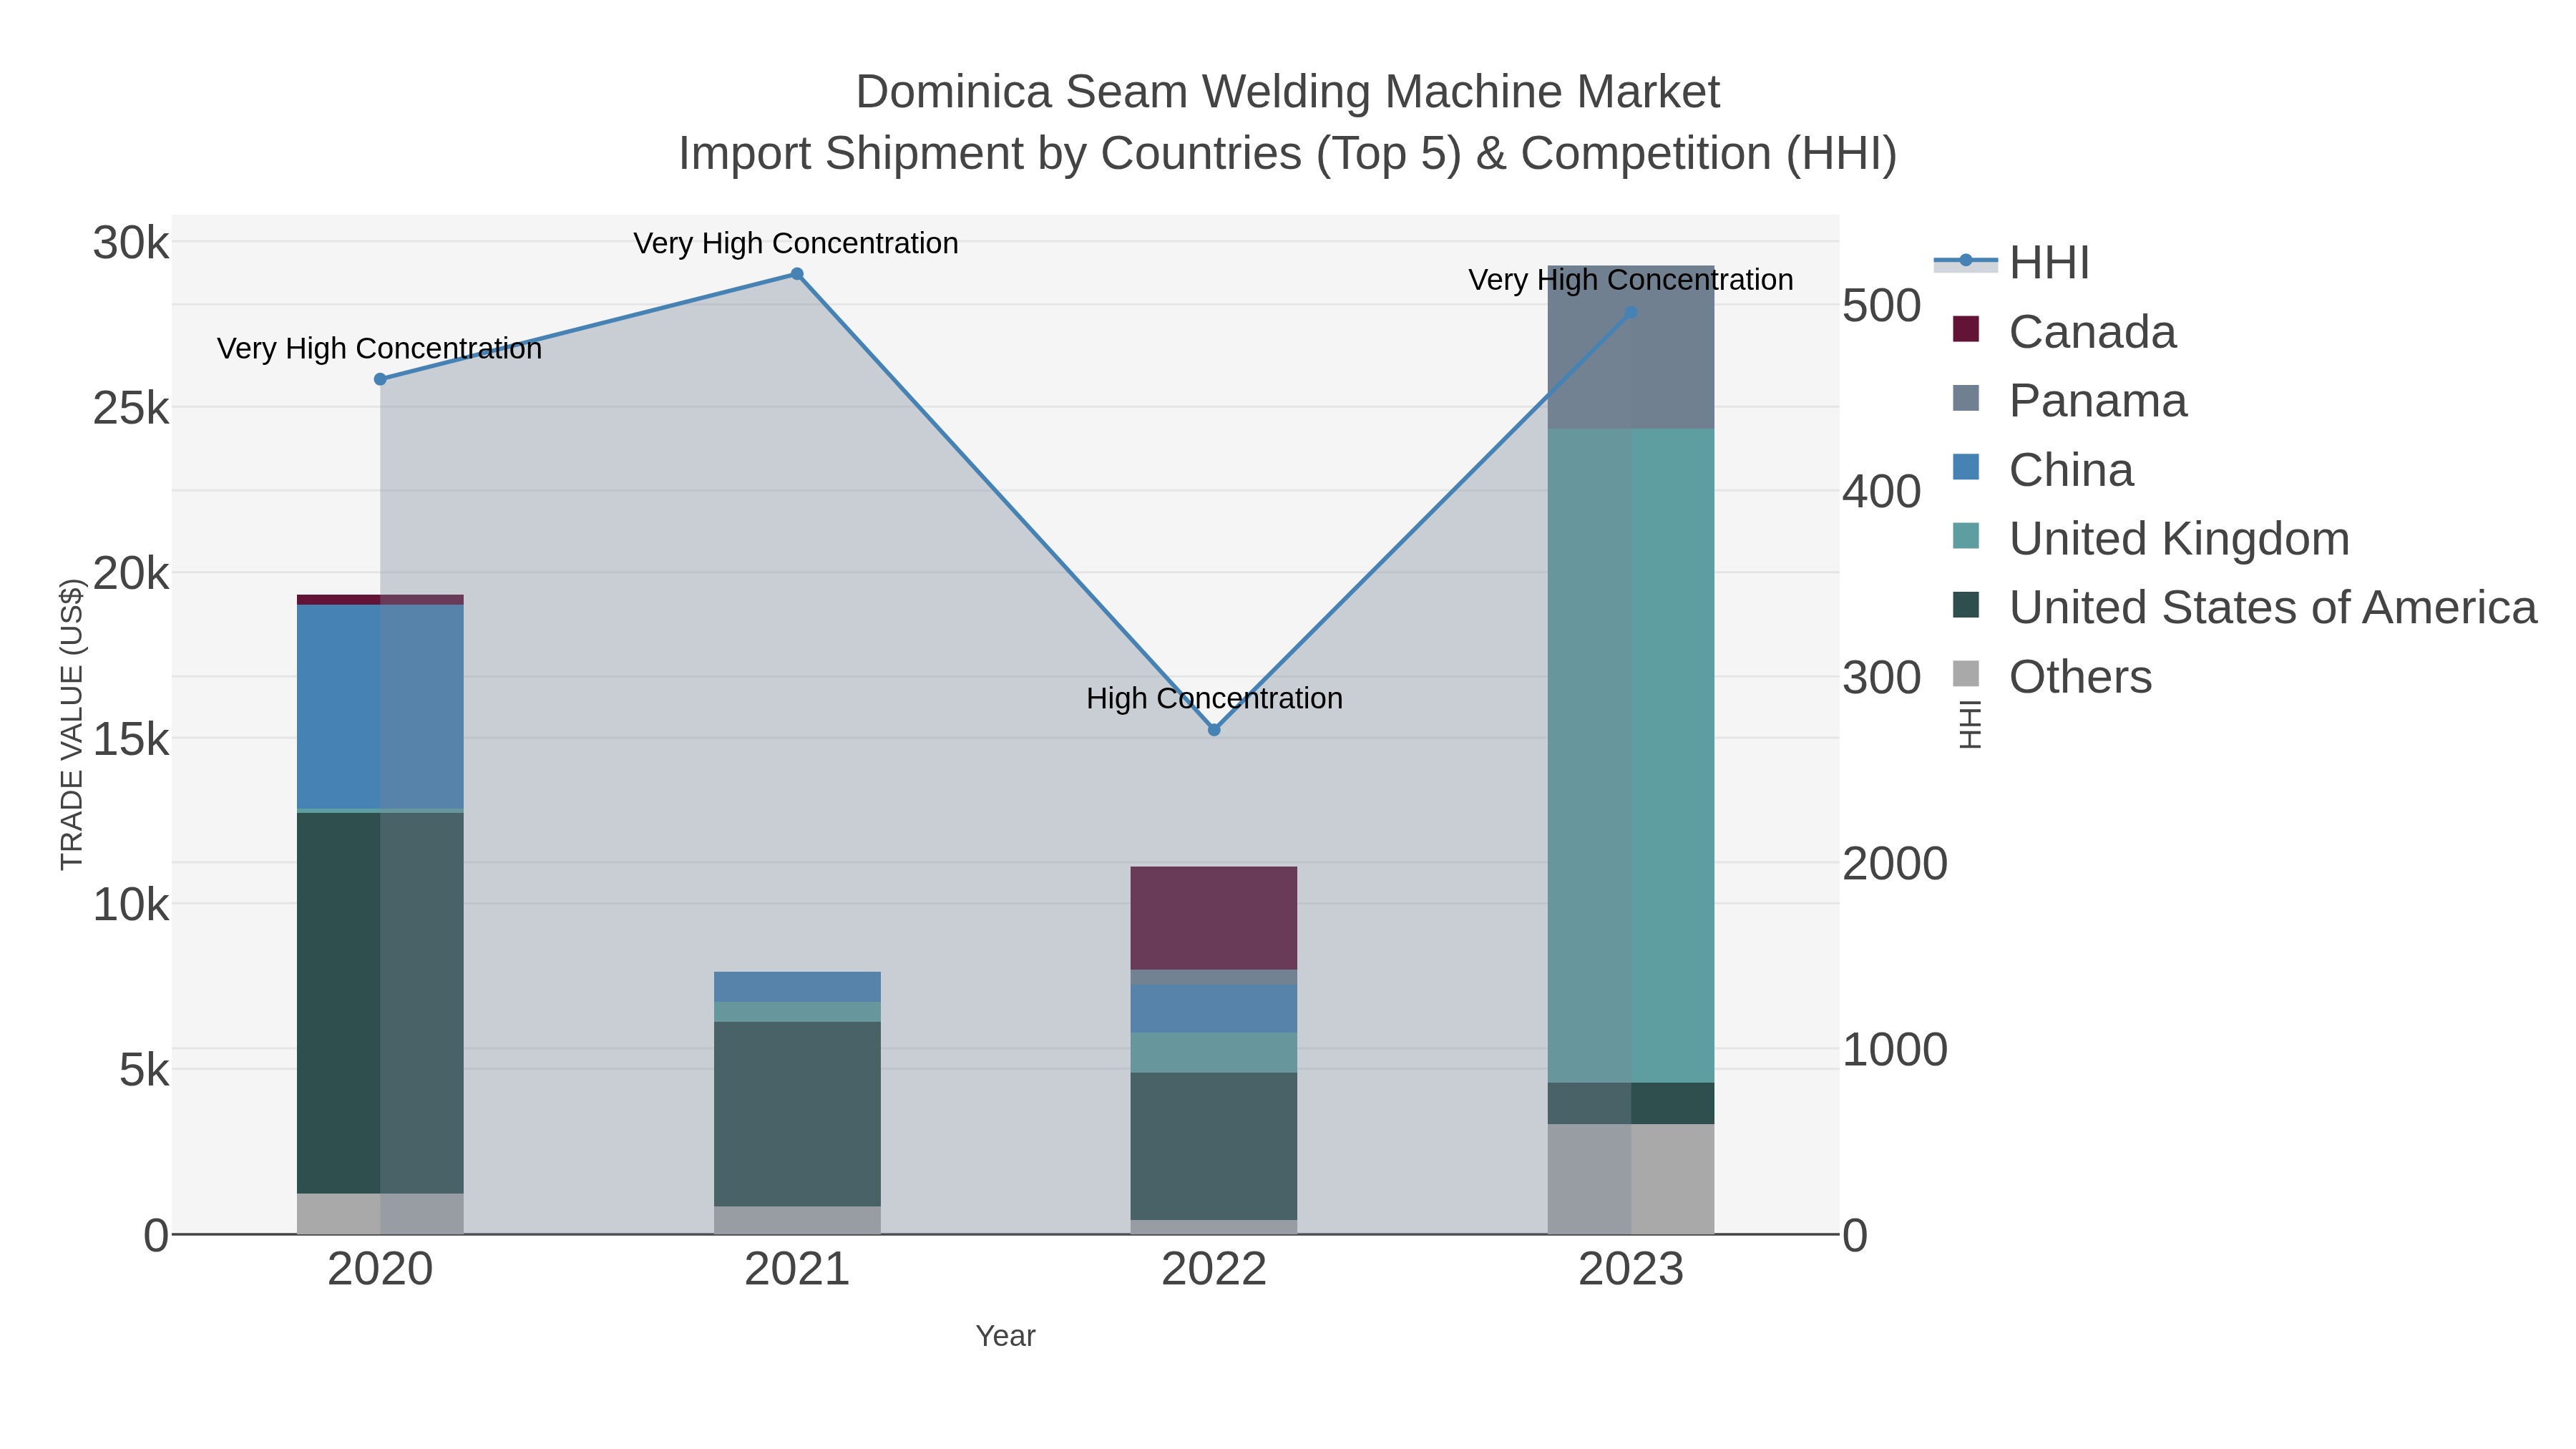Toggle the China legend entry
The height and width of the screenshot is (1449, 2576).
[2043, 469]
